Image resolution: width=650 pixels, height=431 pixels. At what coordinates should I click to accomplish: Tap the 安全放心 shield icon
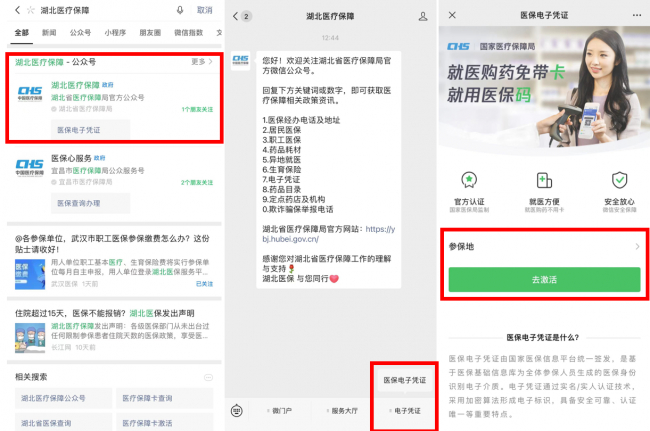click(619, 180)
